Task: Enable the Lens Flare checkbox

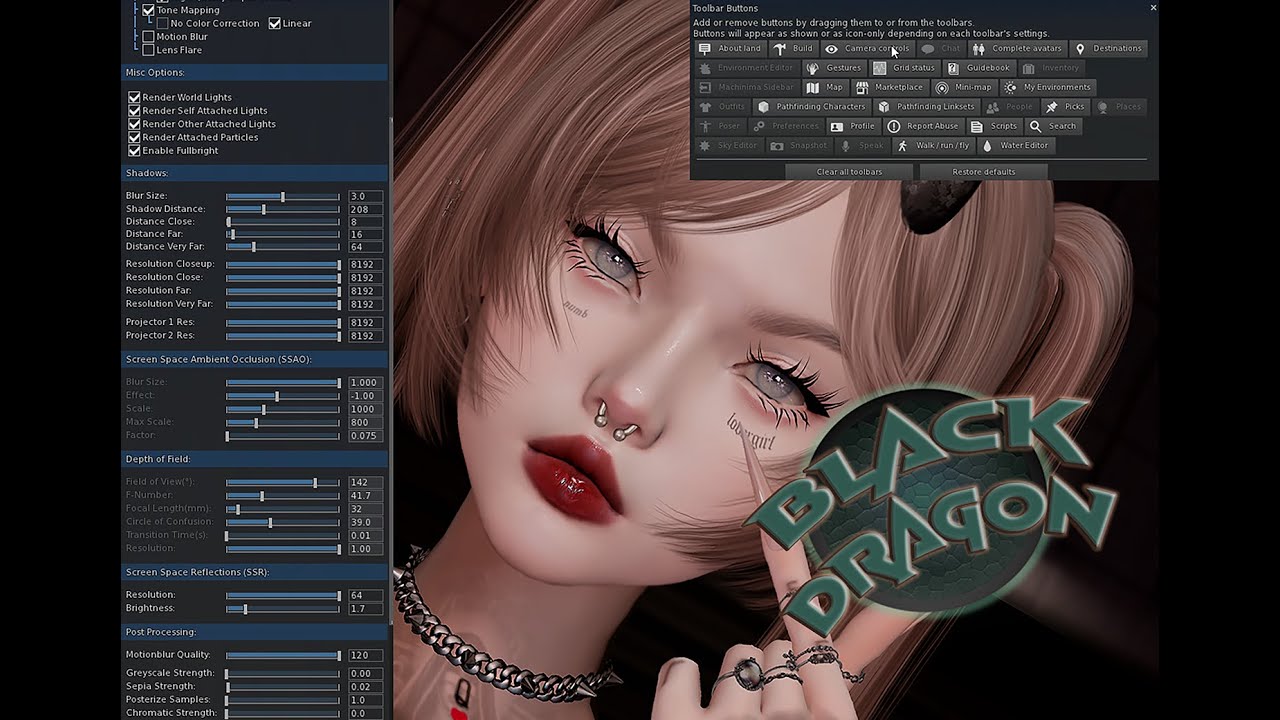Action: click(148, 50)
